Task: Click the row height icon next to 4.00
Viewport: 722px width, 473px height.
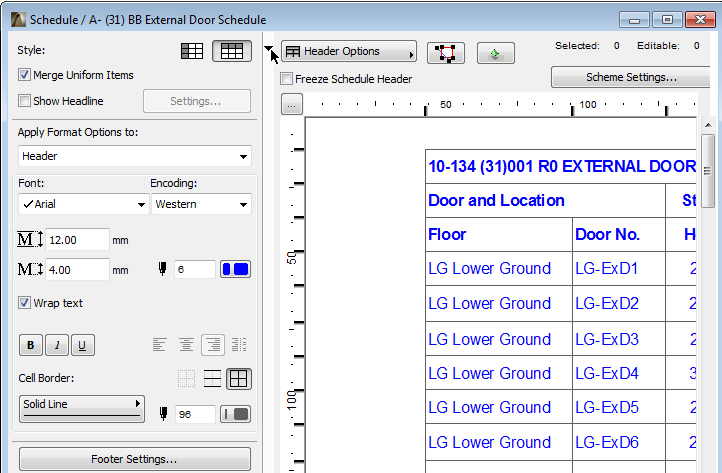Action: tap(30, 269)
